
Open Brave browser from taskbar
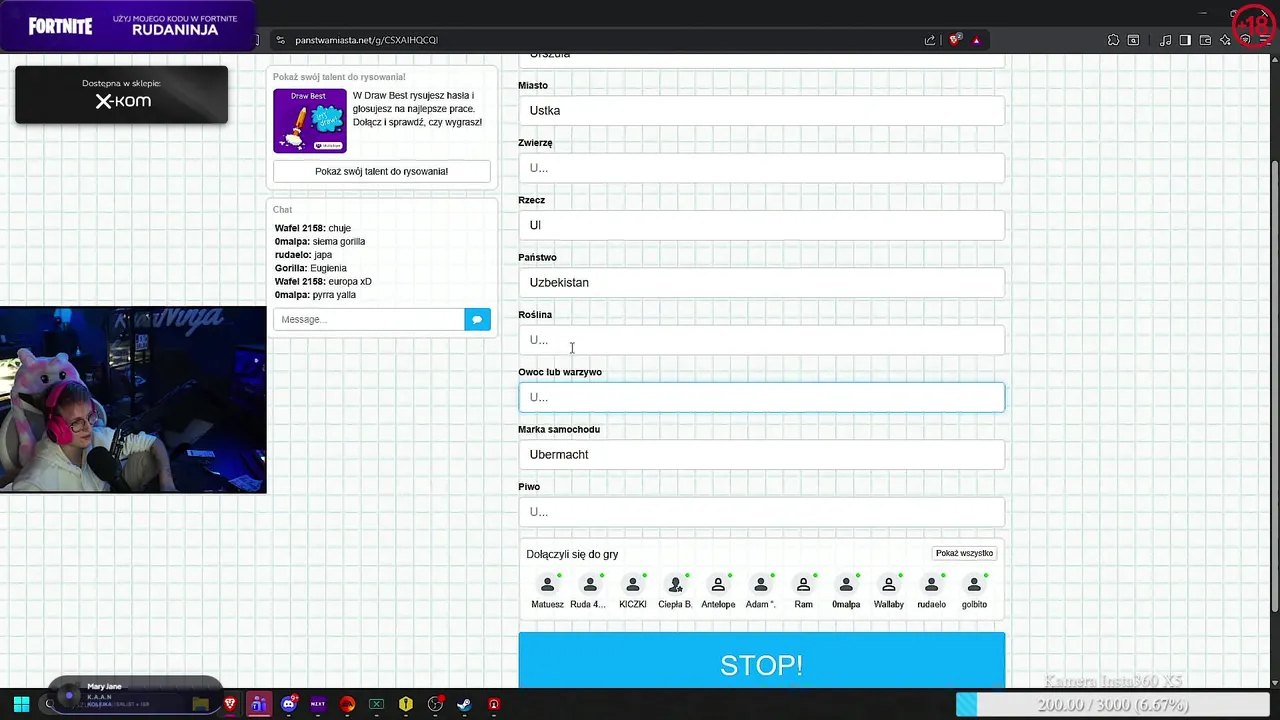click(230, 704)
